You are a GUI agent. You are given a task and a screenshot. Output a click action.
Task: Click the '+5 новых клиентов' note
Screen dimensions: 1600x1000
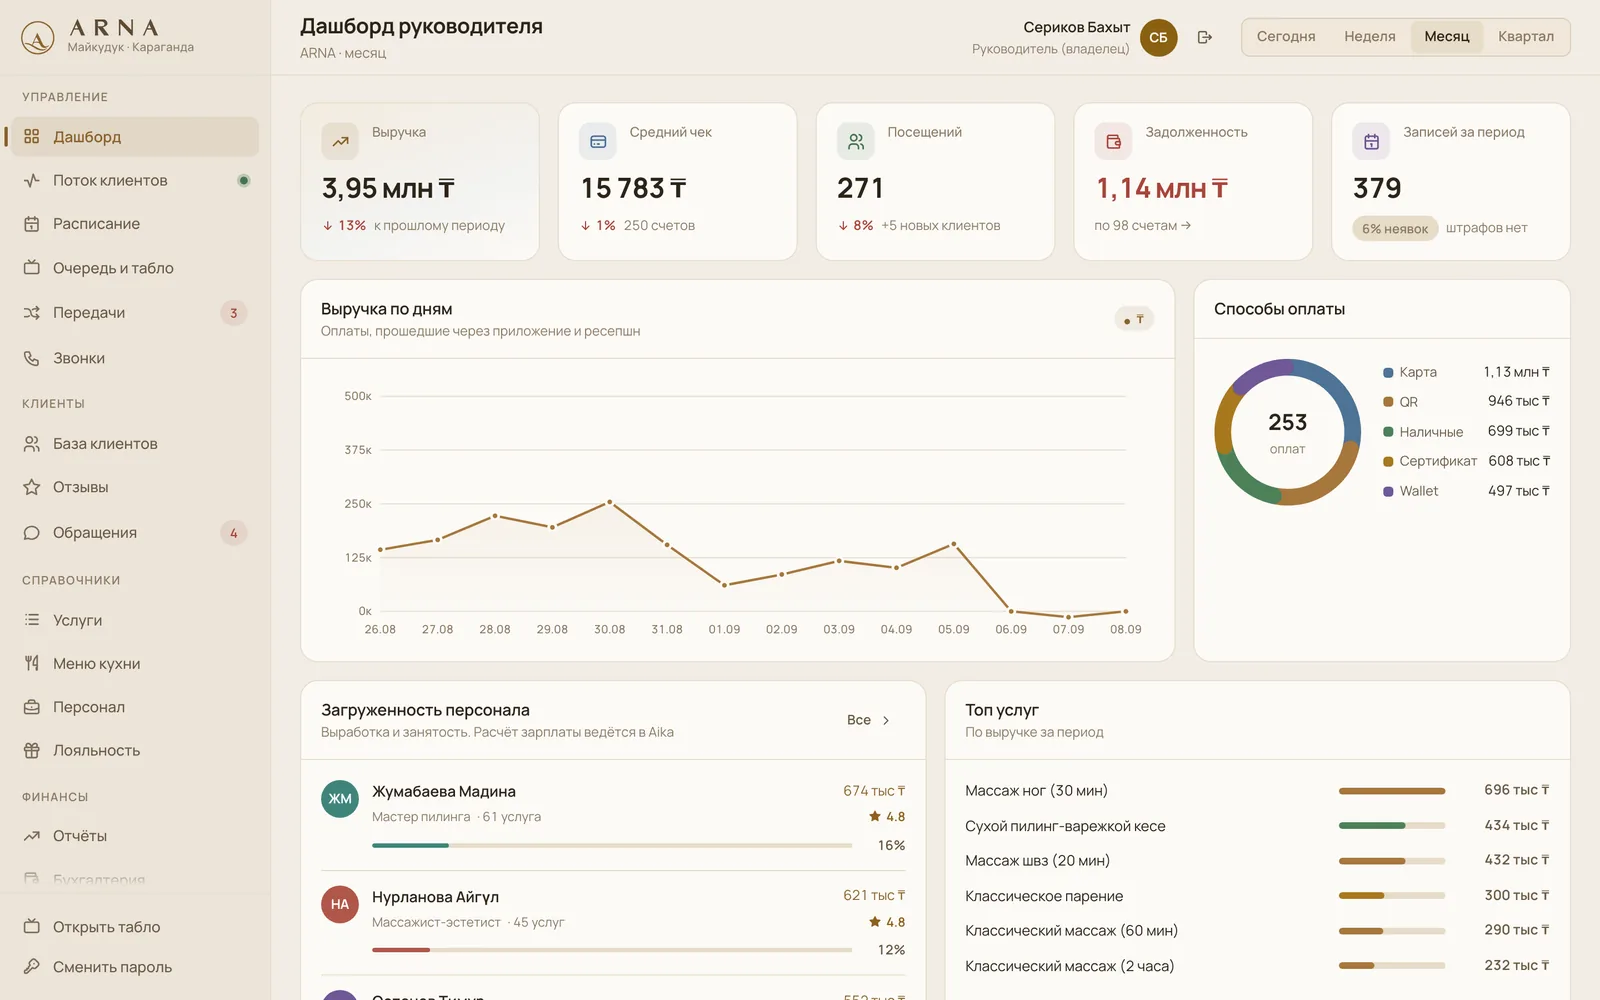(x=941, y=226)
